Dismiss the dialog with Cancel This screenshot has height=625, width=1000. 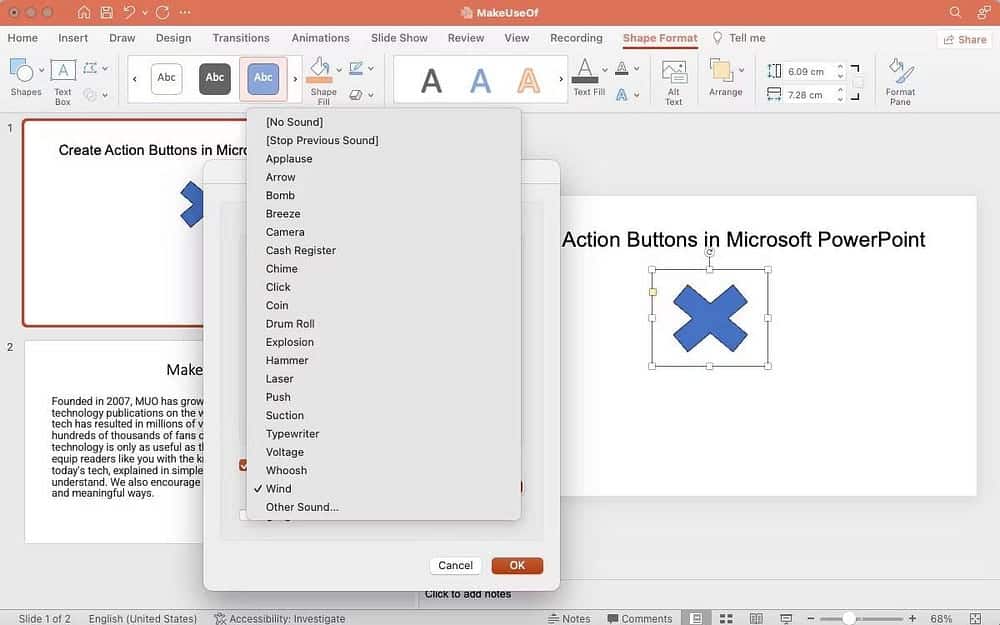pyautogui.click(x=455, y=565)
